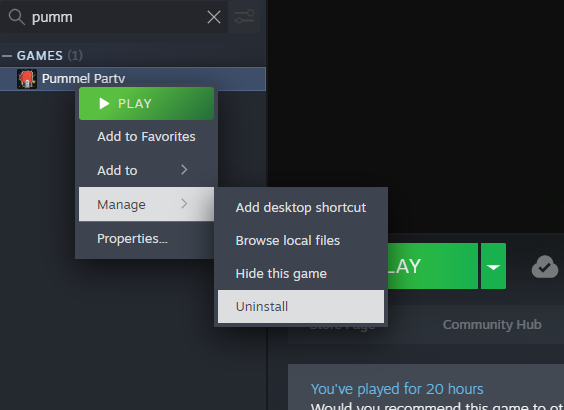This screenshot has height=410, width=564.
Task: Click the GAMES category header text
Action: 40,56
